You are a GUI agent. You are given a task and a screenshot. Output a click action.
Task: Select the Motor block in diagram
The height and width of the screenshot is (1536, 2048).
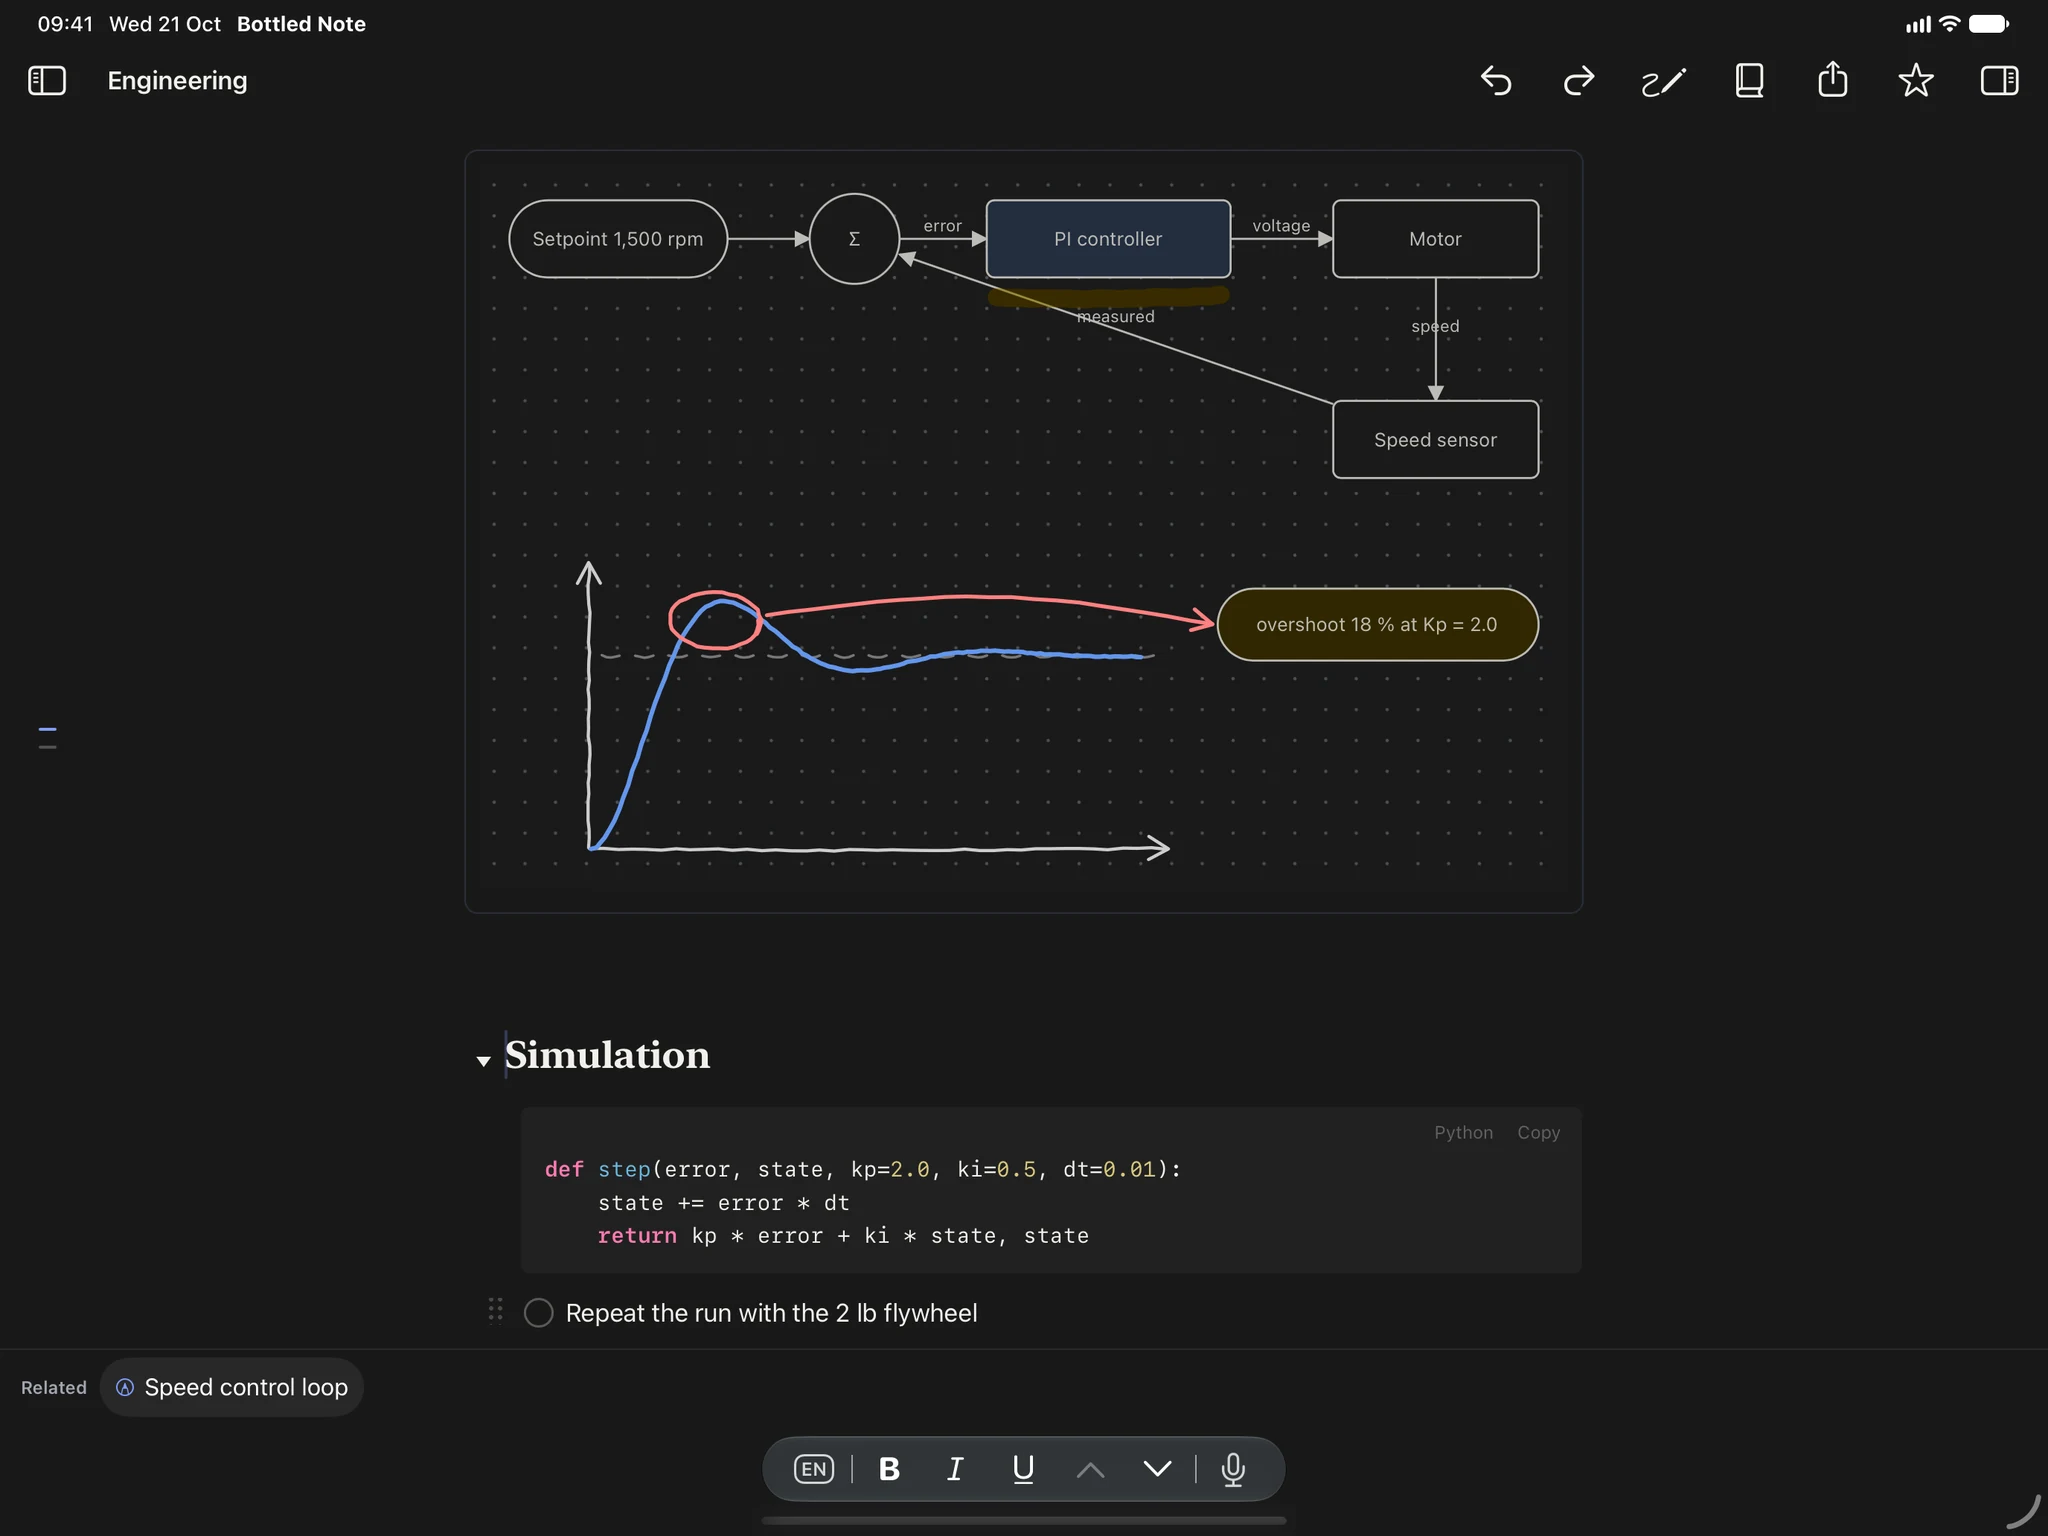coord(1435,239)
